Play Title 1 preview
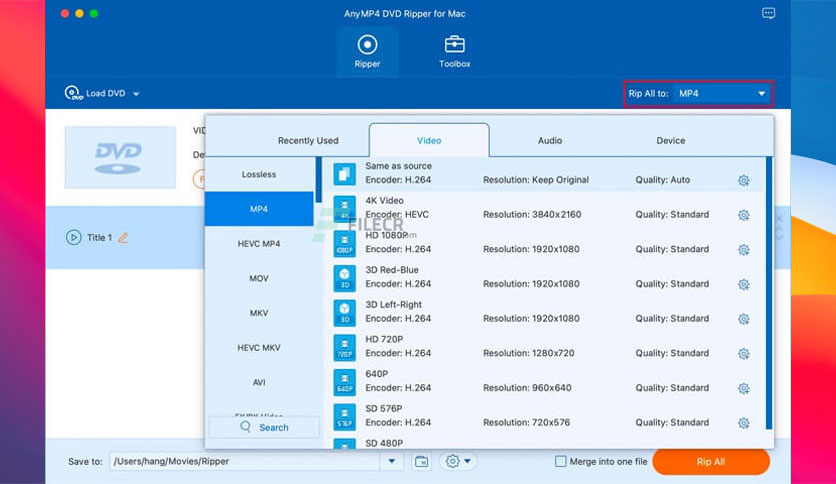The width and height of the screenshot is (836, 484). tap(73, 237)
